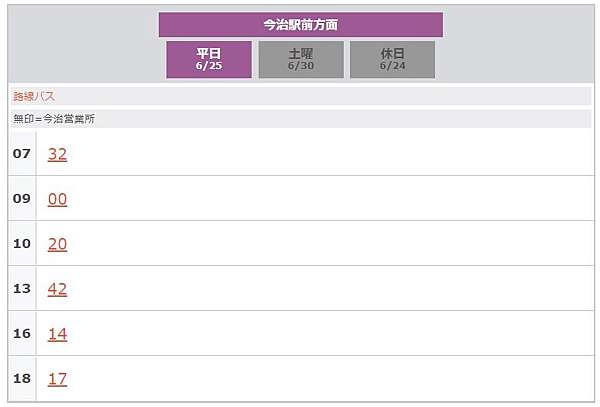This screenshot has height=407, width=600.
Task: Click the 16 hour cell
Action: (x=22, y=333)
